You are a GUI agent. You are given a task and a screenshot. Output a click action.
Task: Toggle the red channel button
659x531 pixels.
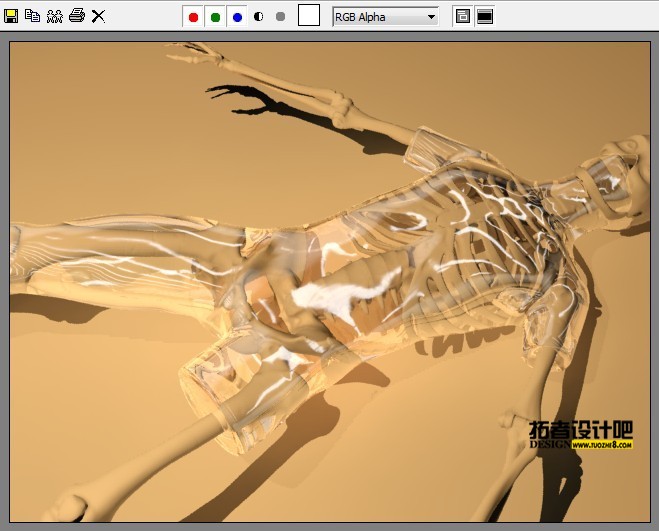point(193,17)
